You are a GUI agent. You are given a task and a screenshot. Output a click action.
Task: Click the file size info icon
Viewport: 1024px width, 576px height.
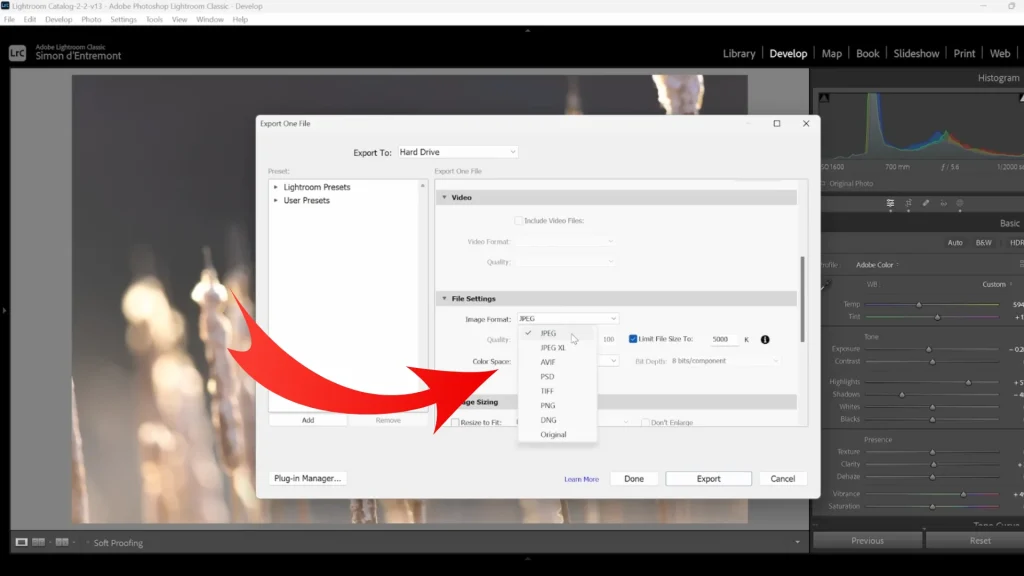(x=765, y=340)
